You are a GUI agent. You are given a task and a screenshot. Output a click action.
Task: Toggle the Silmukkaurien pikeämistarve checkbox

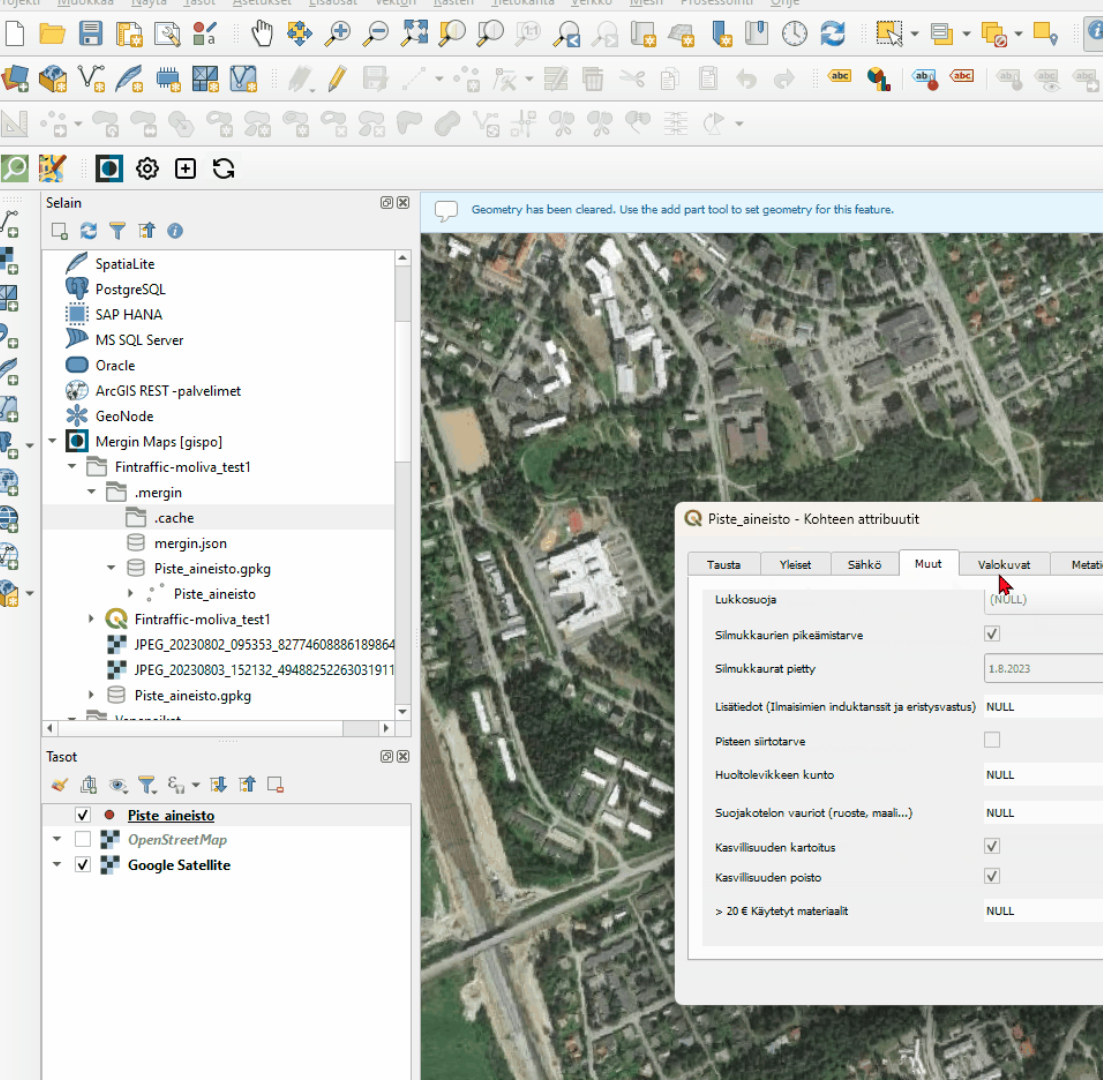click(992, 634)
